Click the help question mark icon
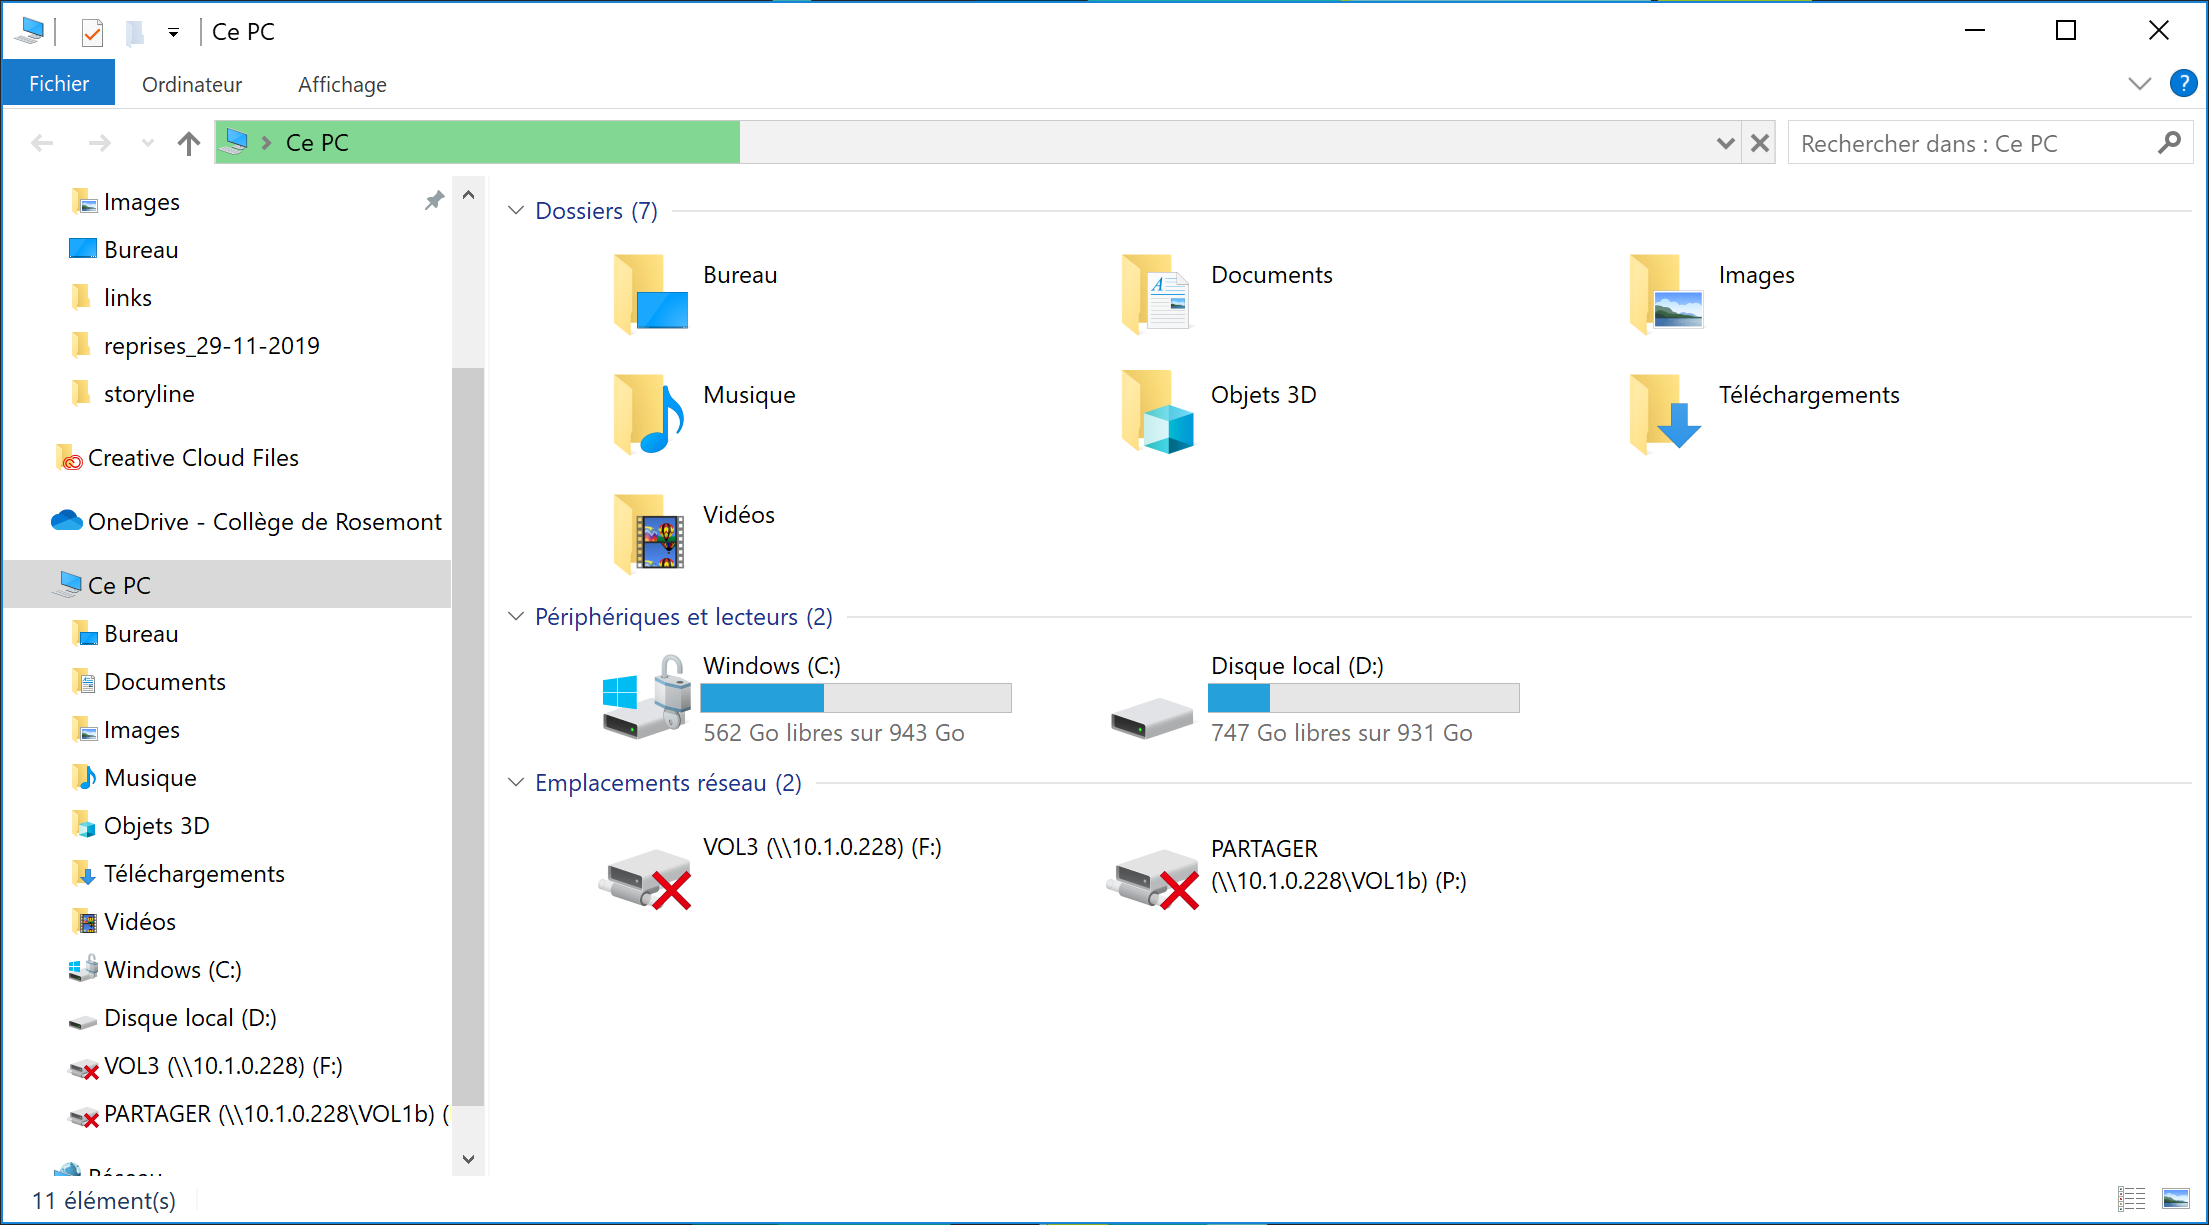 2183,84
